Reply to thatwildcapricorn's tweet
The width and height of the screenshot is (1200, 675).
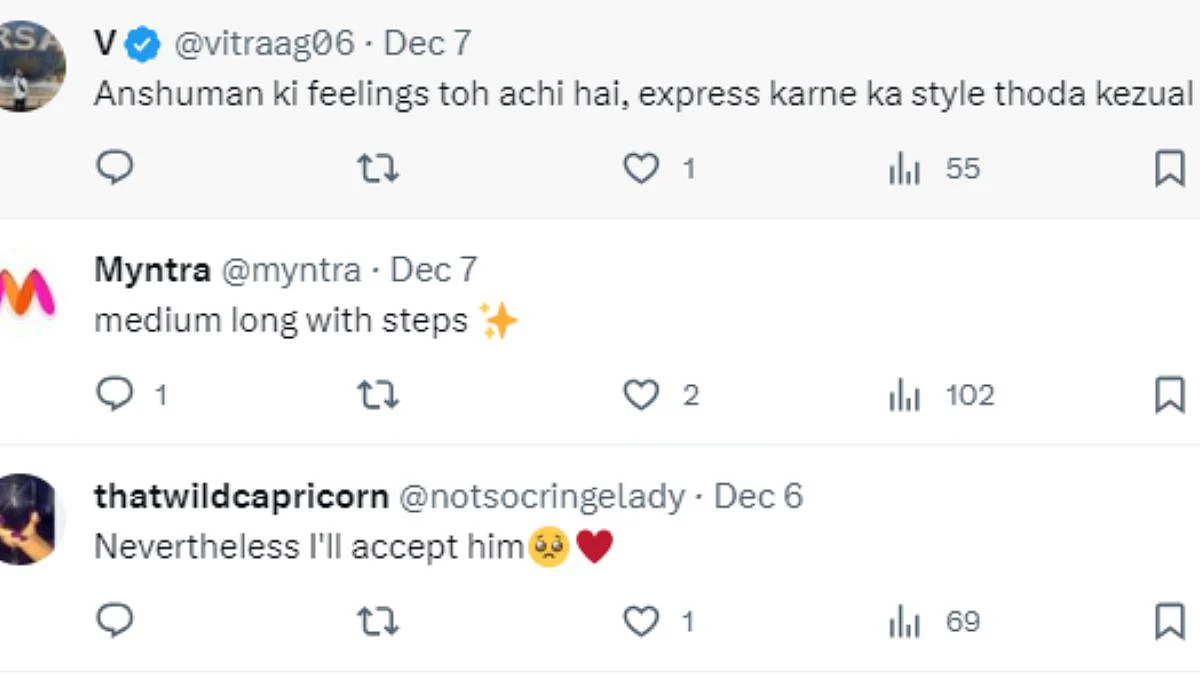pyautogui.click(x=115, y=621)
